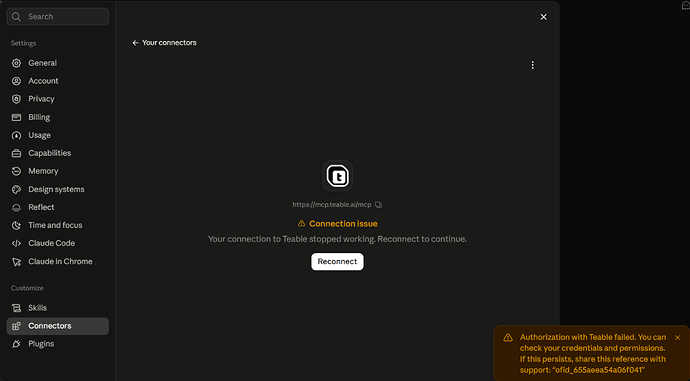
Task: Close the settings dialog
Action: coord(543,17)
